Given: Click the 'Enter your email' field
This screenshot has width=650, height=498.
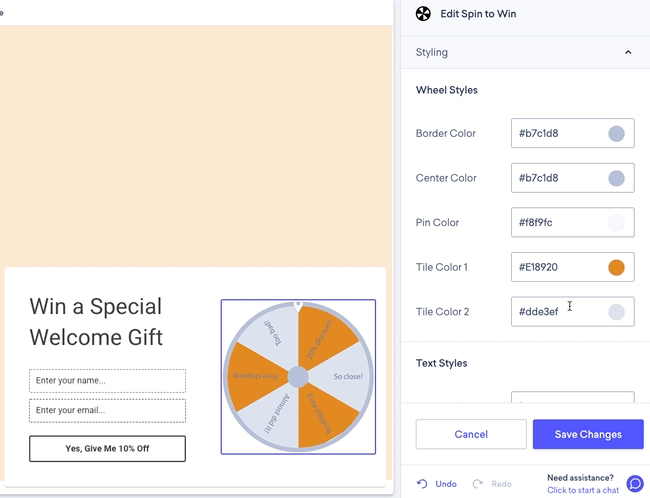Looking at the screenshot, I should point(107,411).
